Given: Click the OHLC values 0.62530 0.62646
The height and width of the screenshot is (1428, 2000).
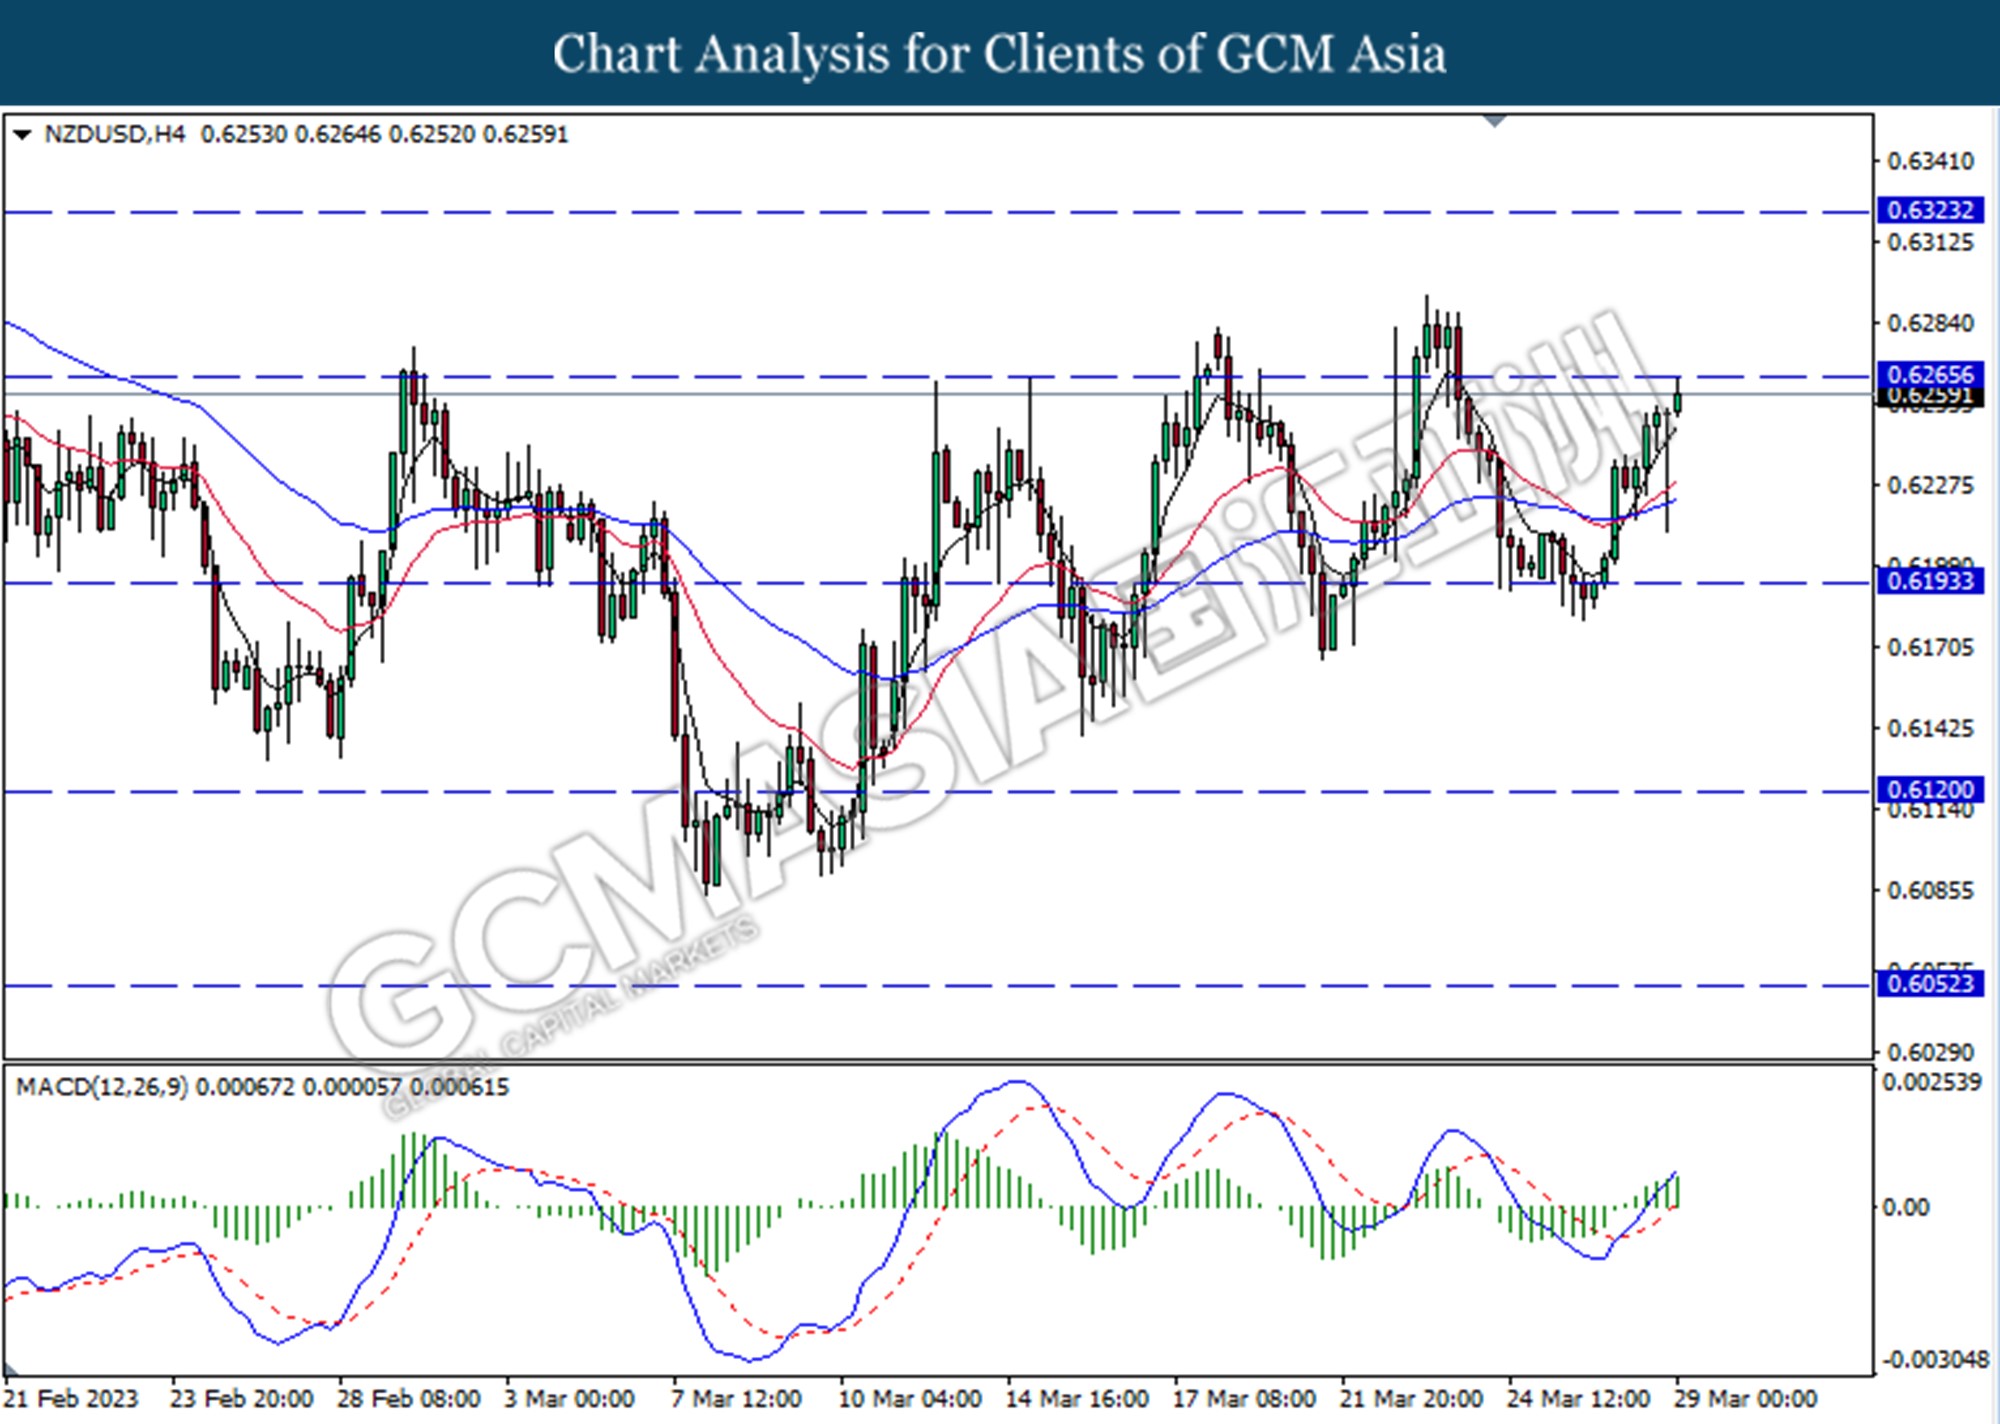Looking at the screenshot, I should coord(291,134).
